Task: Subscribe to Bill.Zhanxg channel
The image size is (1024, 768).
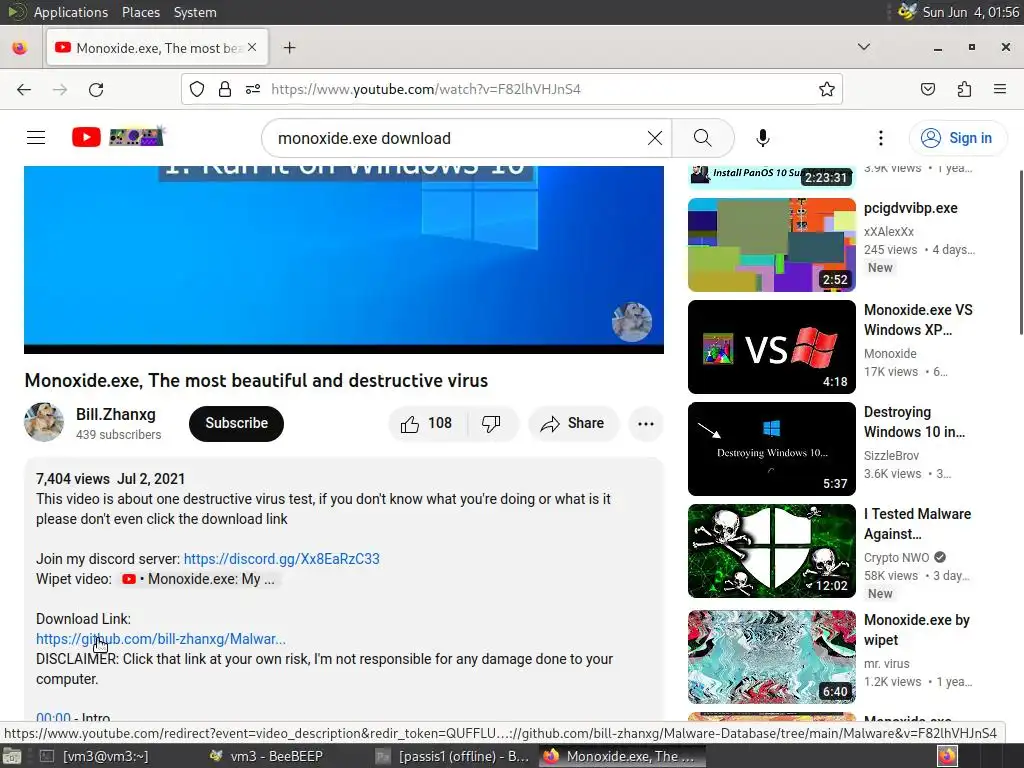Action: 236,424
